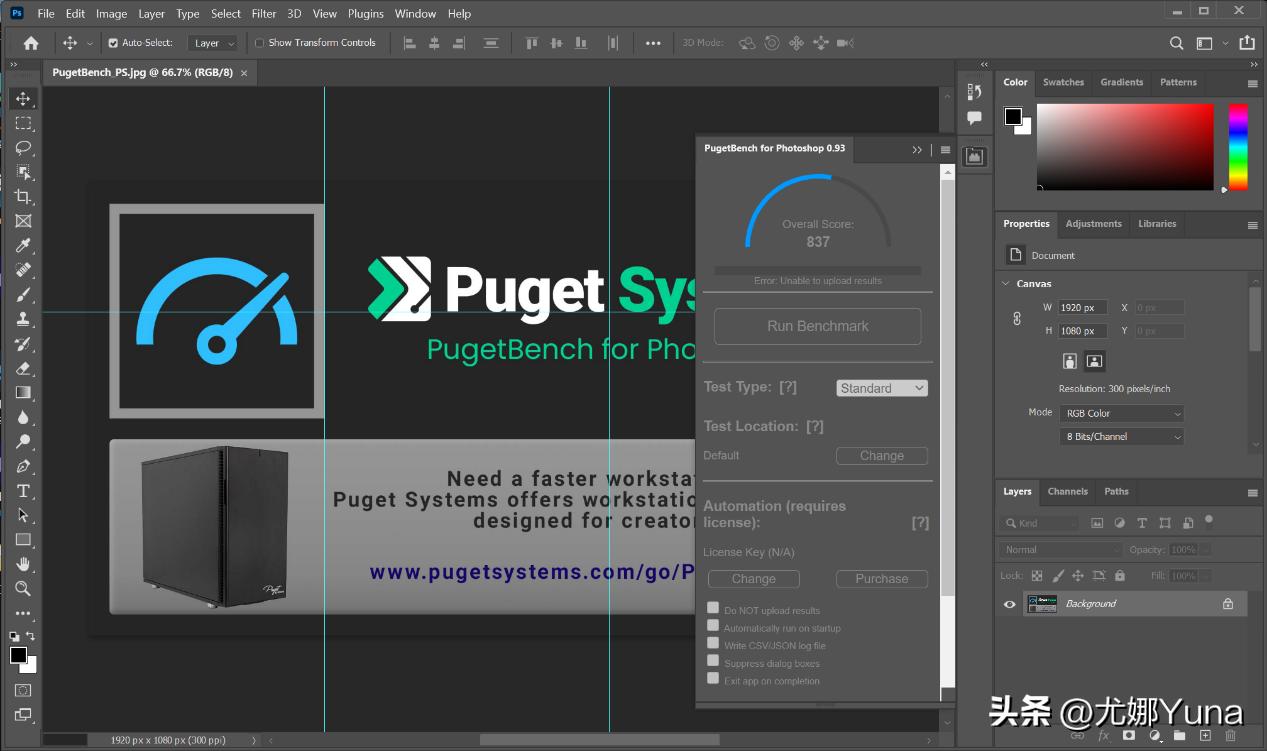This screenshot has width=1267, height=751.
Task: Expand the 8 Bits/Channel dropdown
Action: coord(1121,437)
